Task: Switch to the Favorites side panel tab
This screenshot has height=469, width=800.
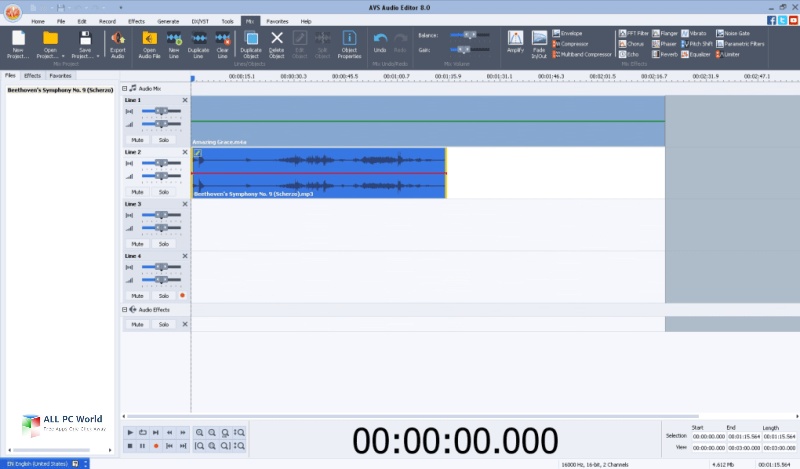Action: click(x=61, y=75)
